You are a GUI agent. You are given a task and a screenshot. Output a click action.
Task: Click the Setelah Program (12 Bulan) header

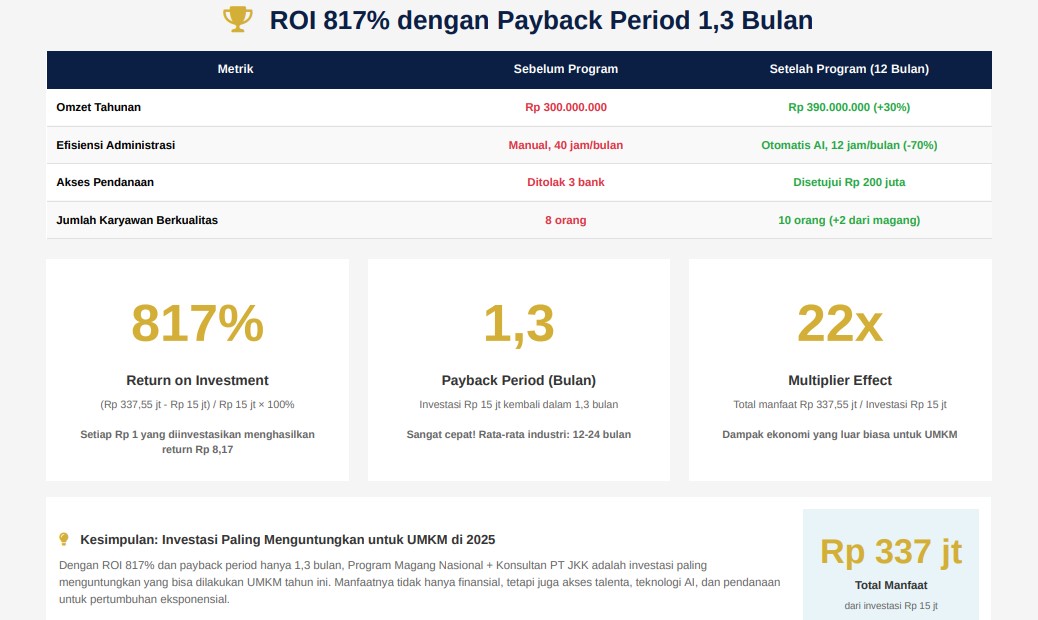pos(849,69)
